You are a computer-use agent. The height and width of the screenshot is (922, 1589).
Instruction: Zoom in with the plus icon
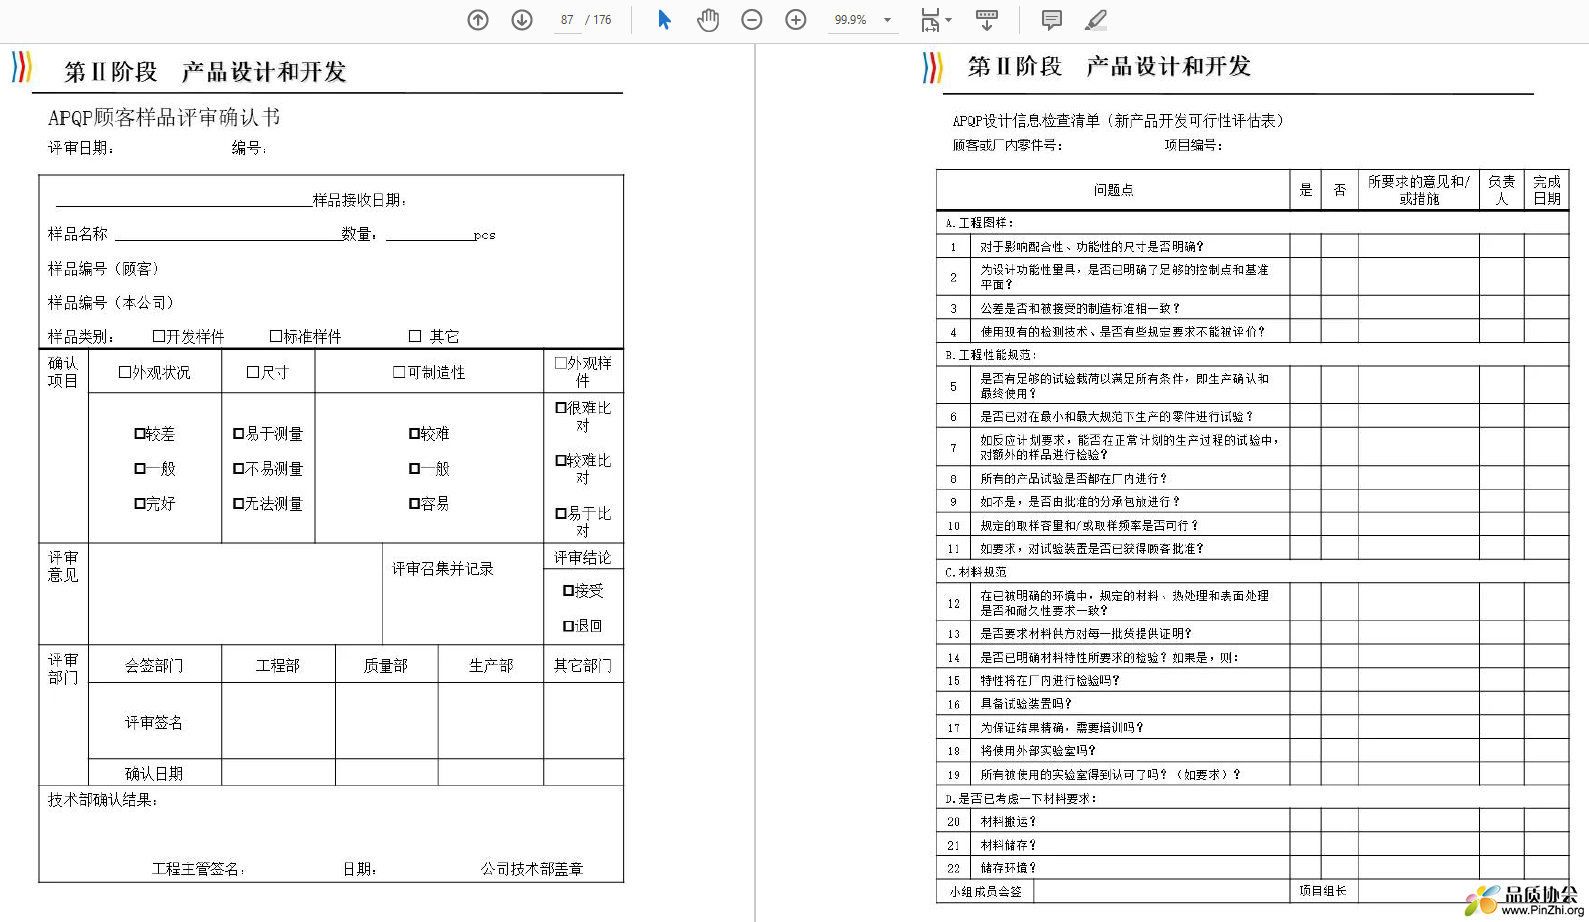click(x=796, y=20)
